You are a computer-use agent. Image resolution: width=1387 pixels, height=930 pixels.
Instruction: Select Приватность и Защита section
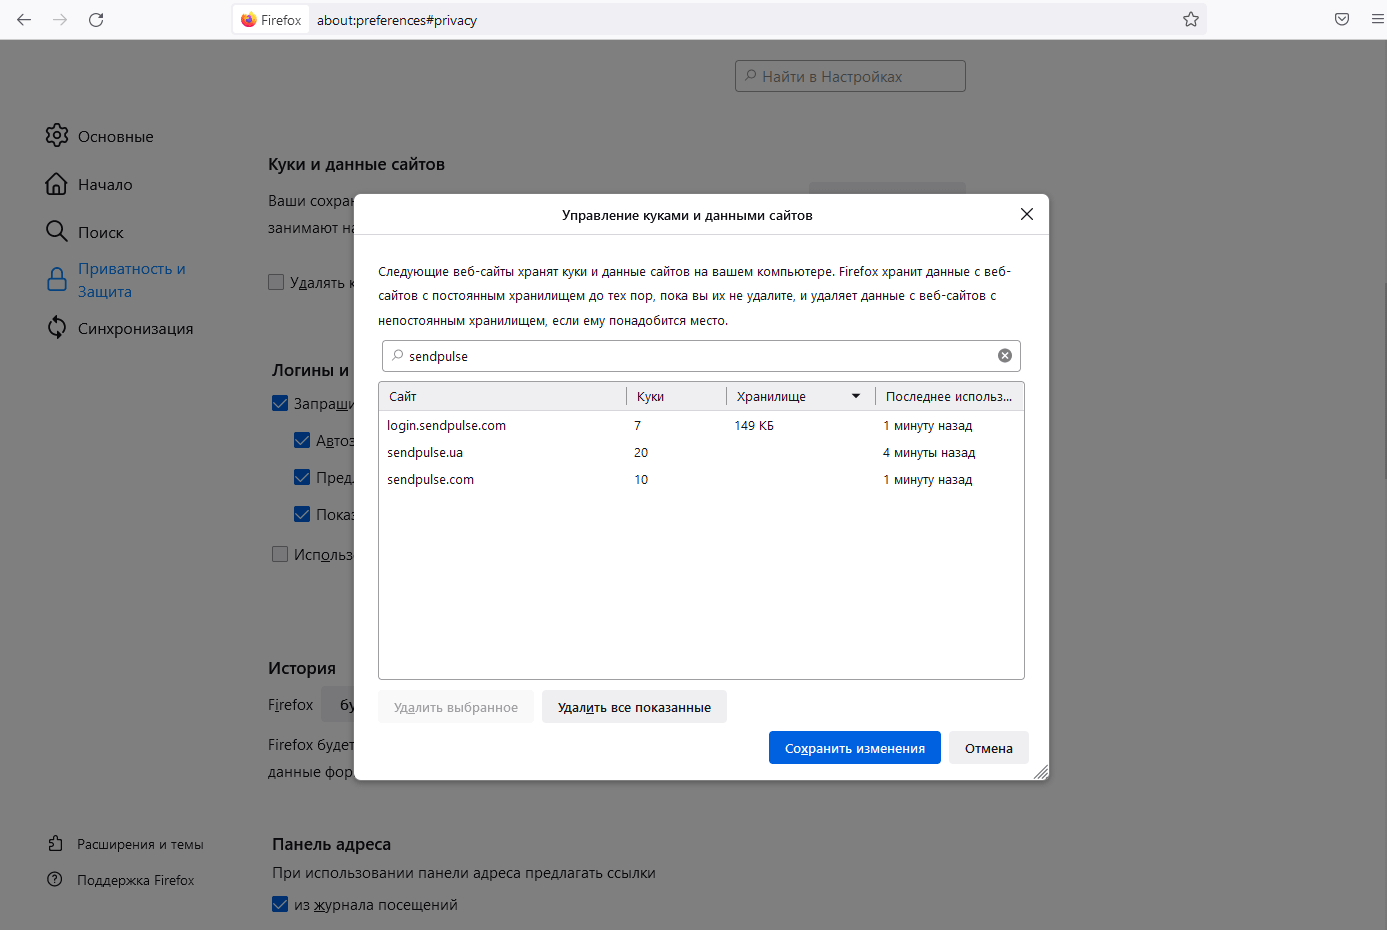pyautogui.click(x=116, y=280)
